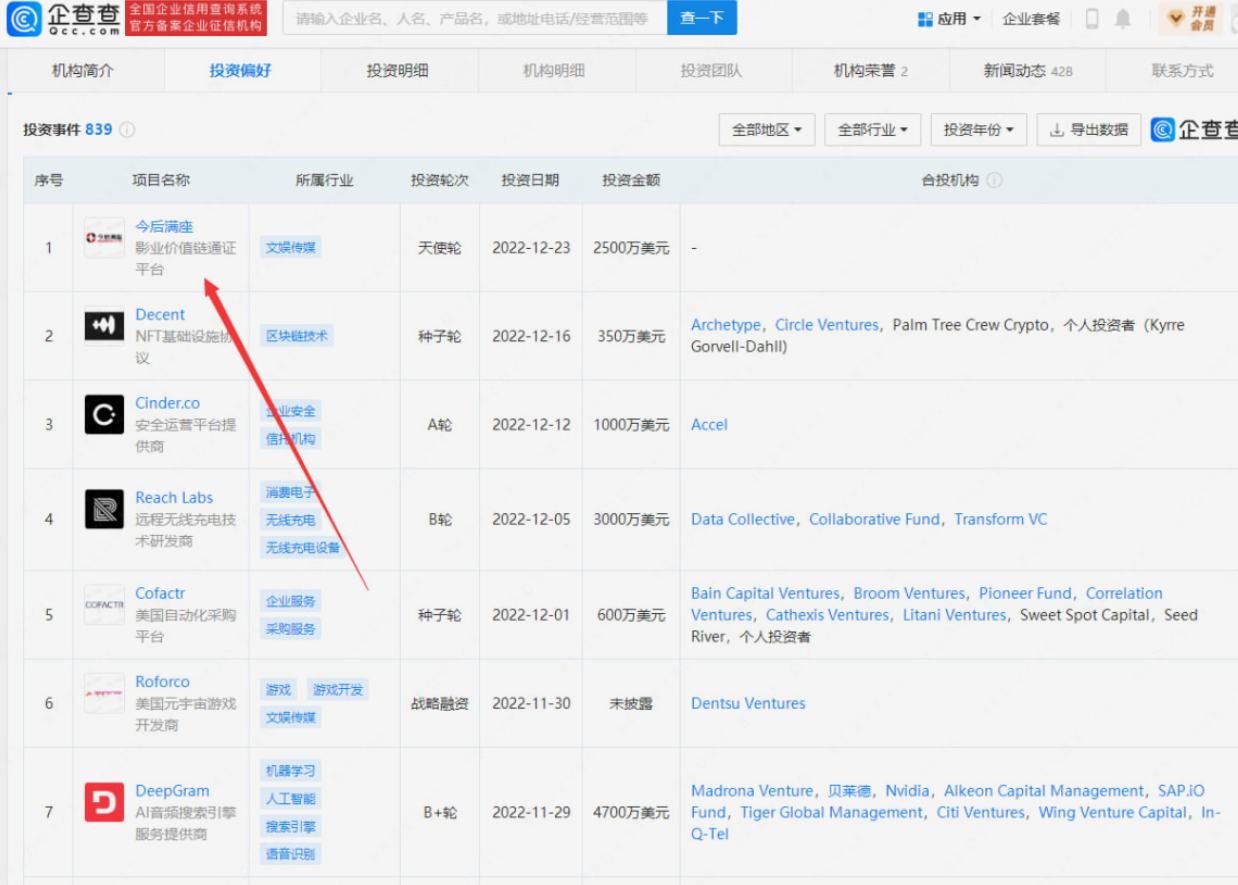Open the Decent project logo
Viewport: 1238px width, 885px height.
[x=104, y=326]
